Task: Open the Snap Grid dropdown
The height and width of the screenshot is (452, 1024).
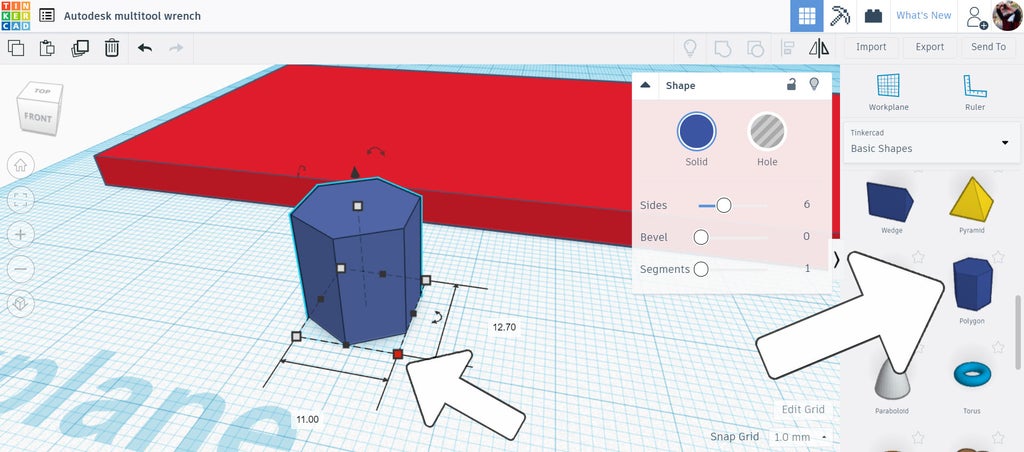Action: coord(801,436)
